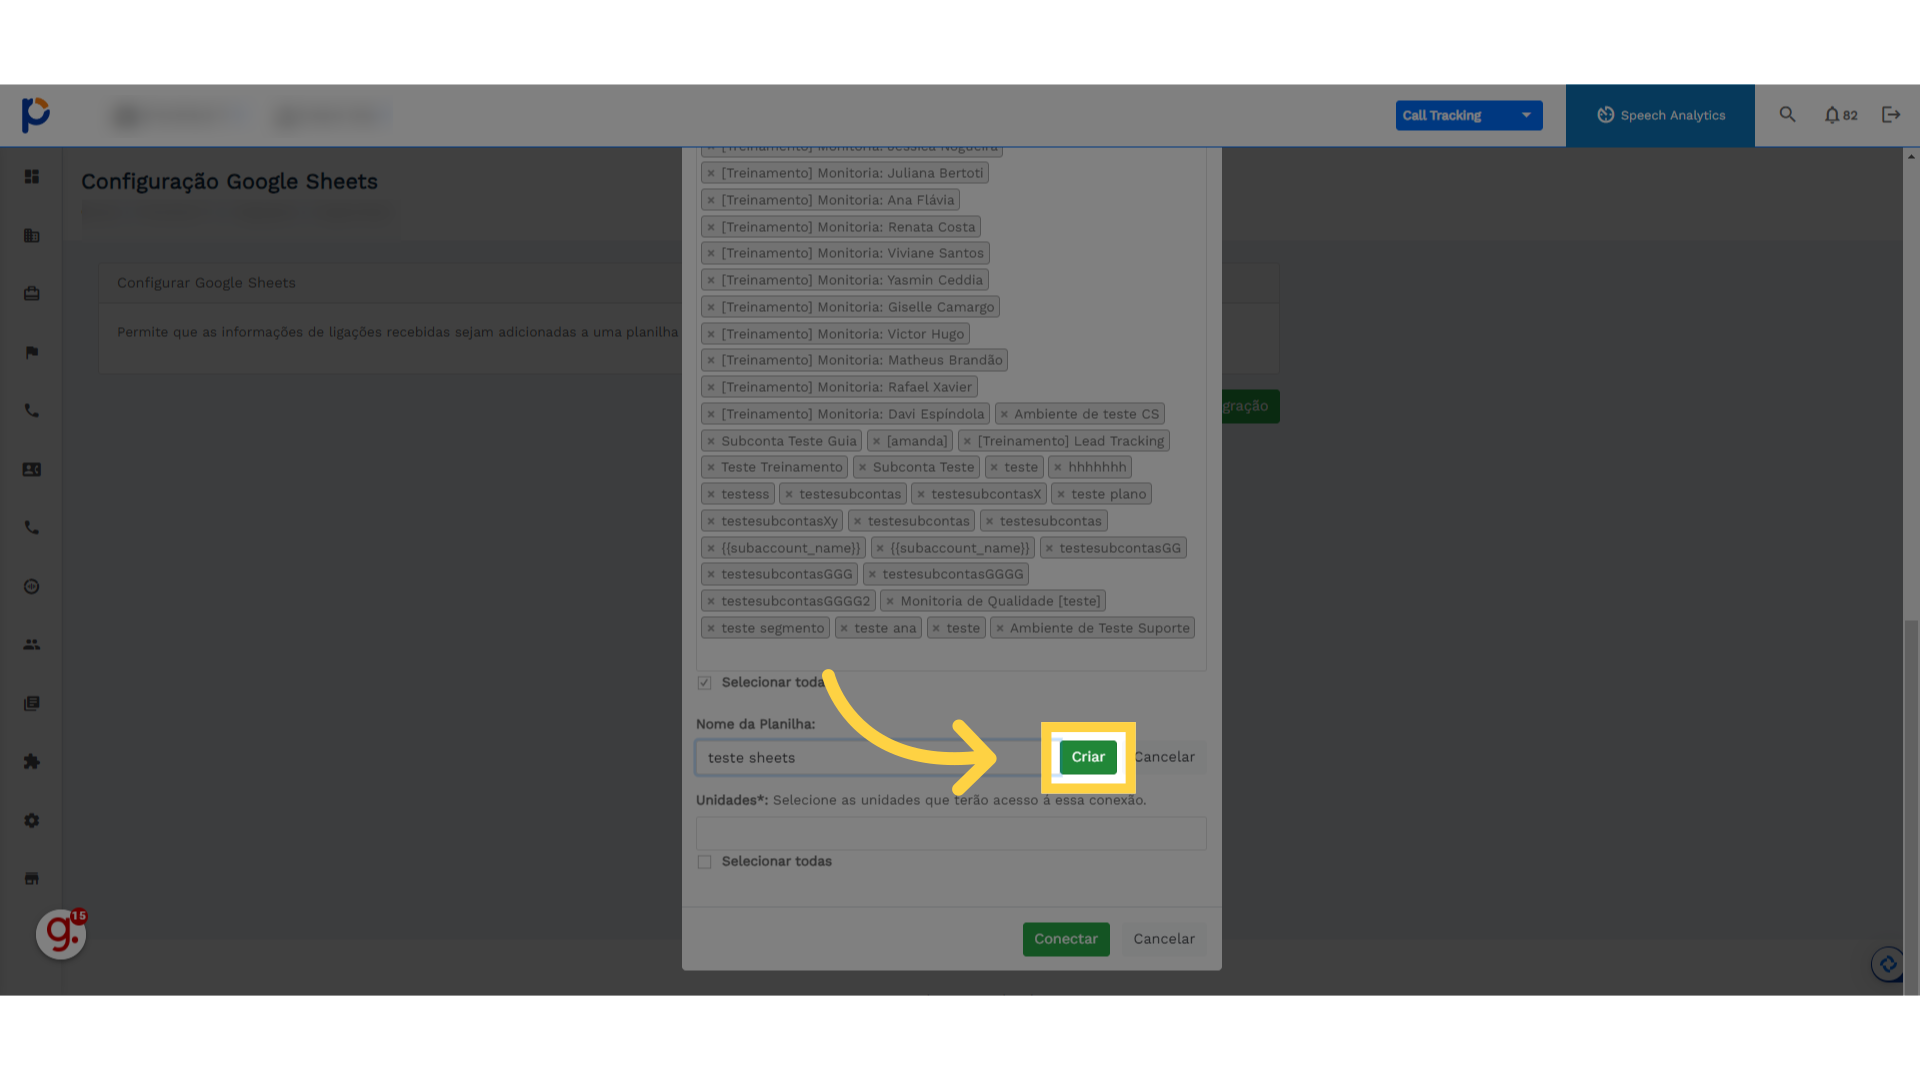Click the testesubcontasGGGG2 tag text
Image resolution: width=1920 pixels, height=1080 pixels.
coord(795,601)
